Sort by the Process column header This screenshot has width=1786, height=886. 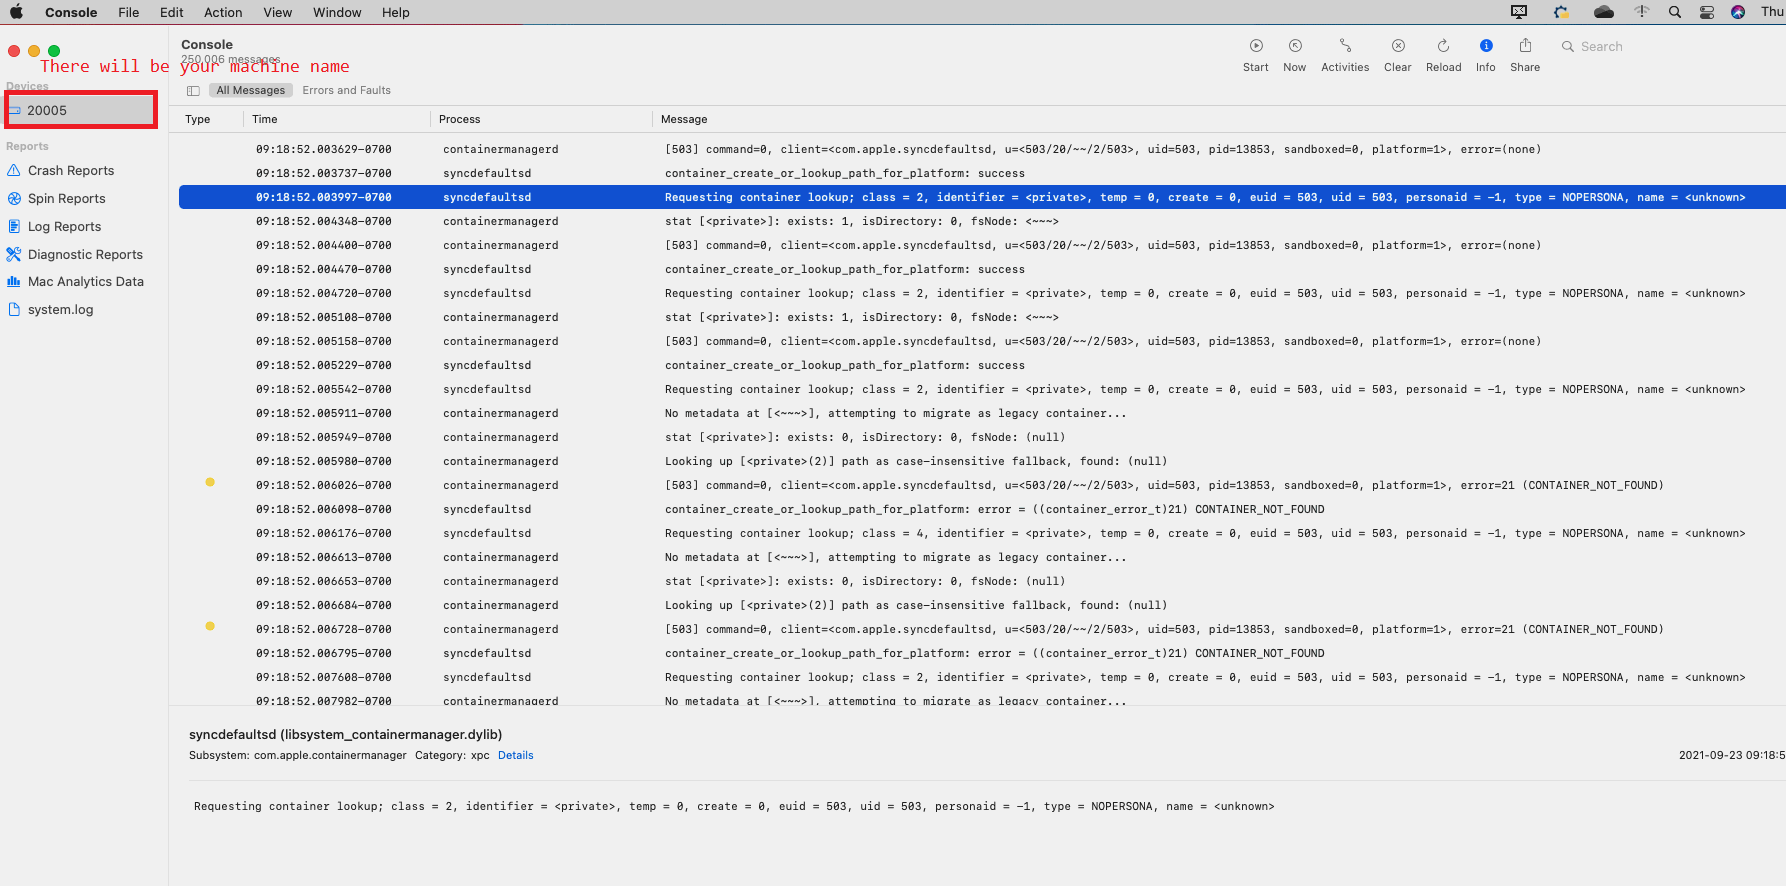click(459, 119)
